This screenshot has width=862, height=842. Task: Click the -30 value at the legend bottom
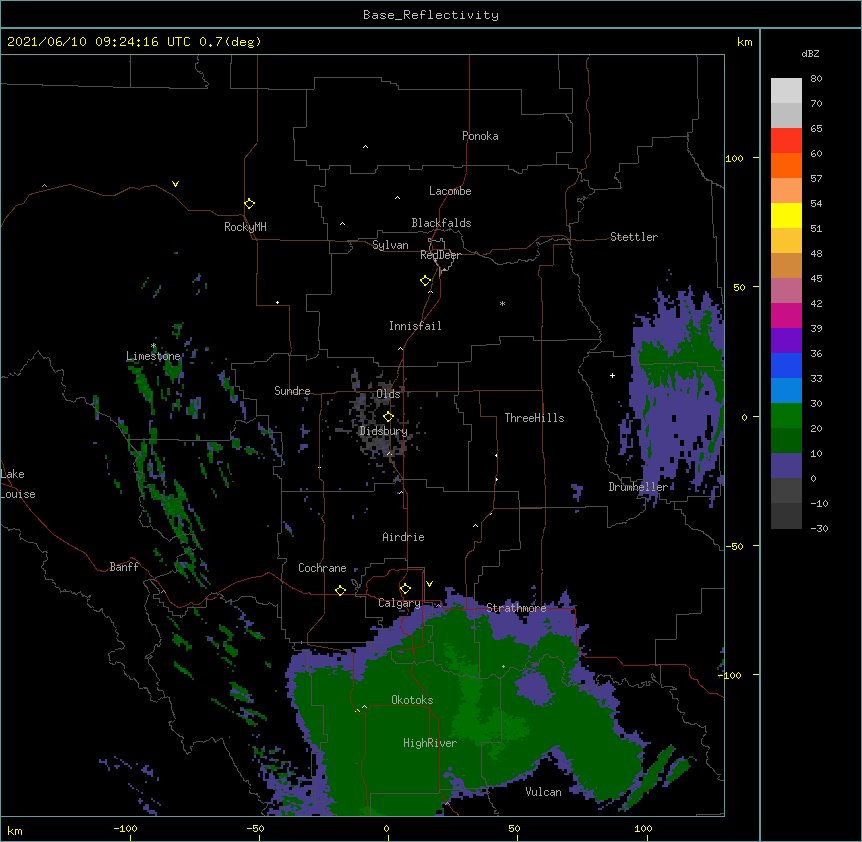[x=819, y=528]
